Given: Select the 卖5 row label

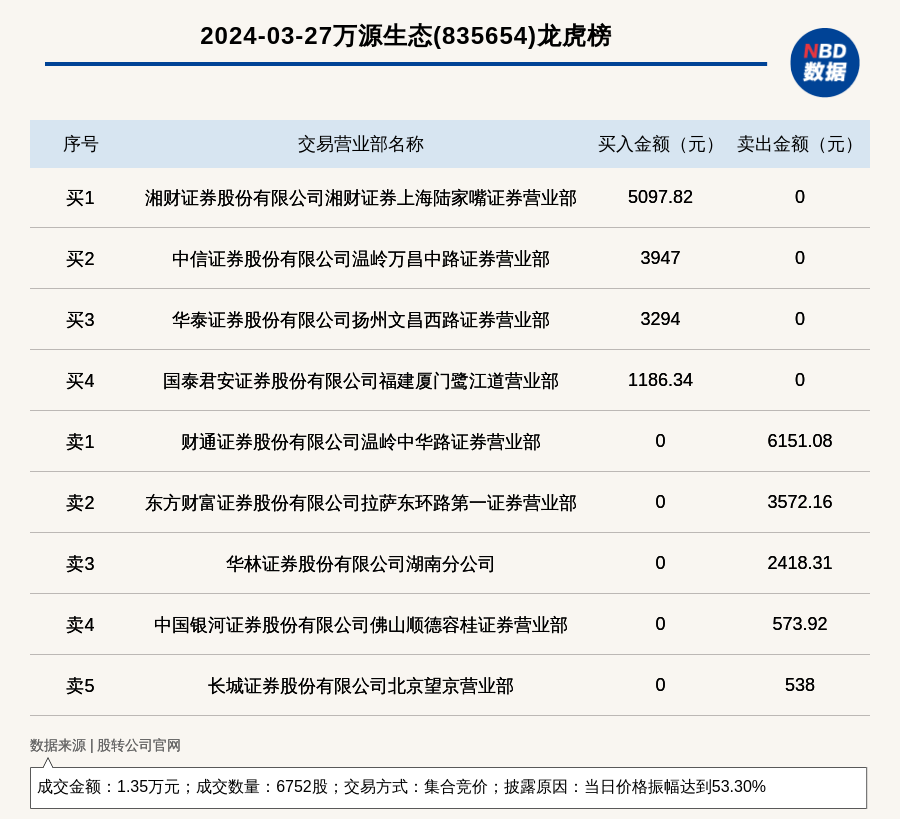Looking at the screenshot, I should (x=80, y=685).
